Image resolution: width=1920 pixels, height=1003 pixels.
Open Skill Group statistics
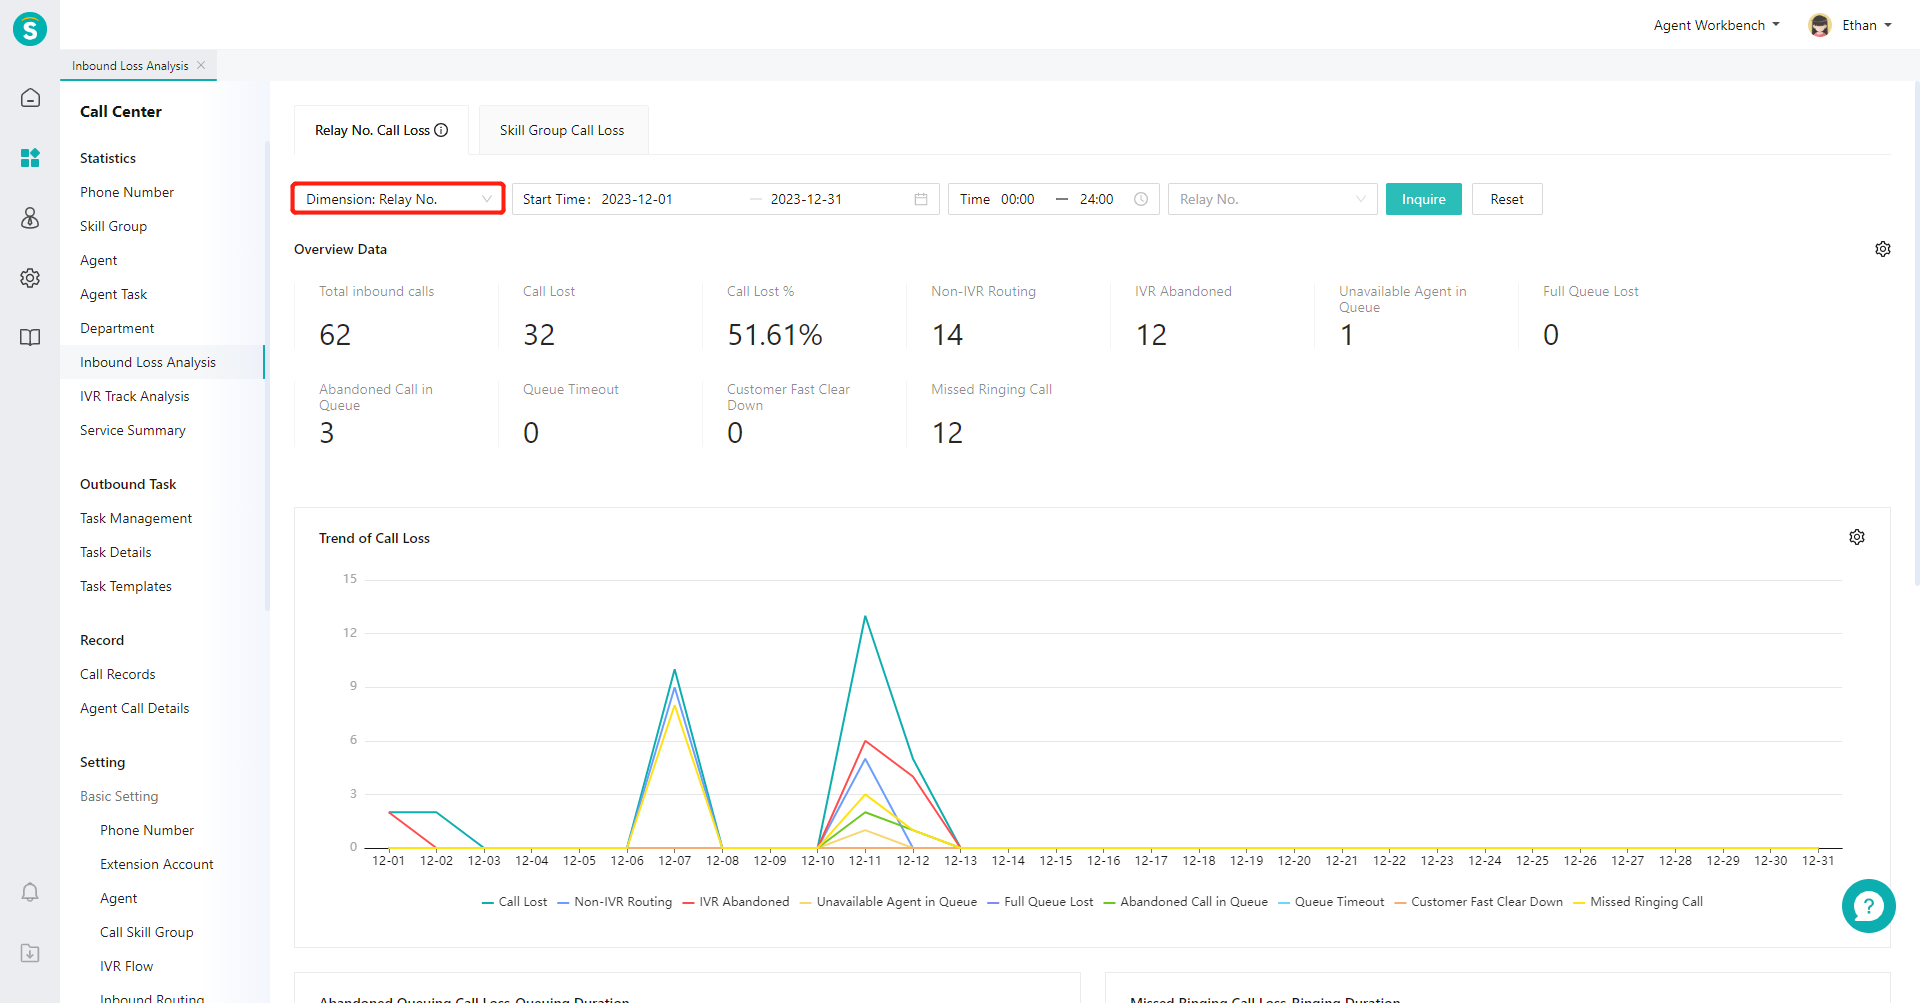tap(113, 226)
